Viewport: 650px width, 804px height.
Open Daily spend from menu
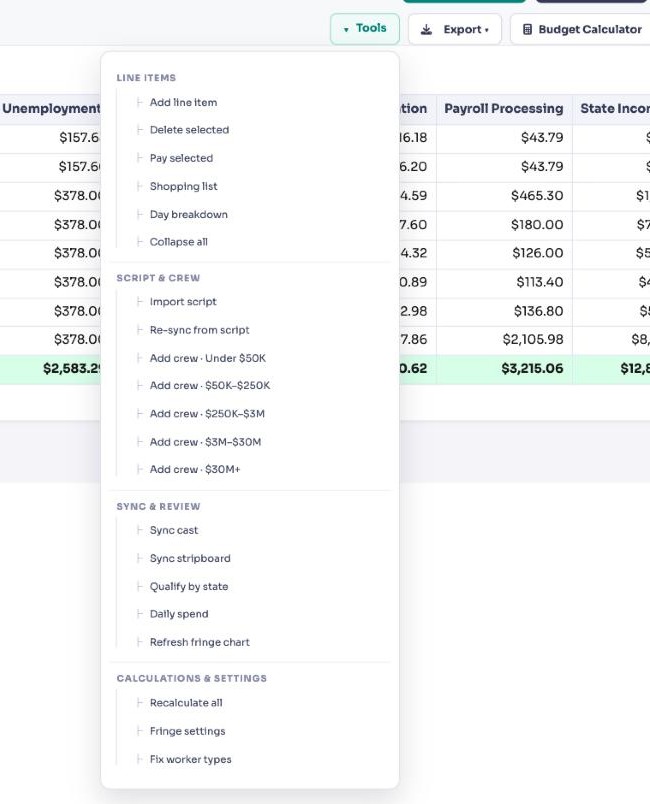[x=179, y=614]
